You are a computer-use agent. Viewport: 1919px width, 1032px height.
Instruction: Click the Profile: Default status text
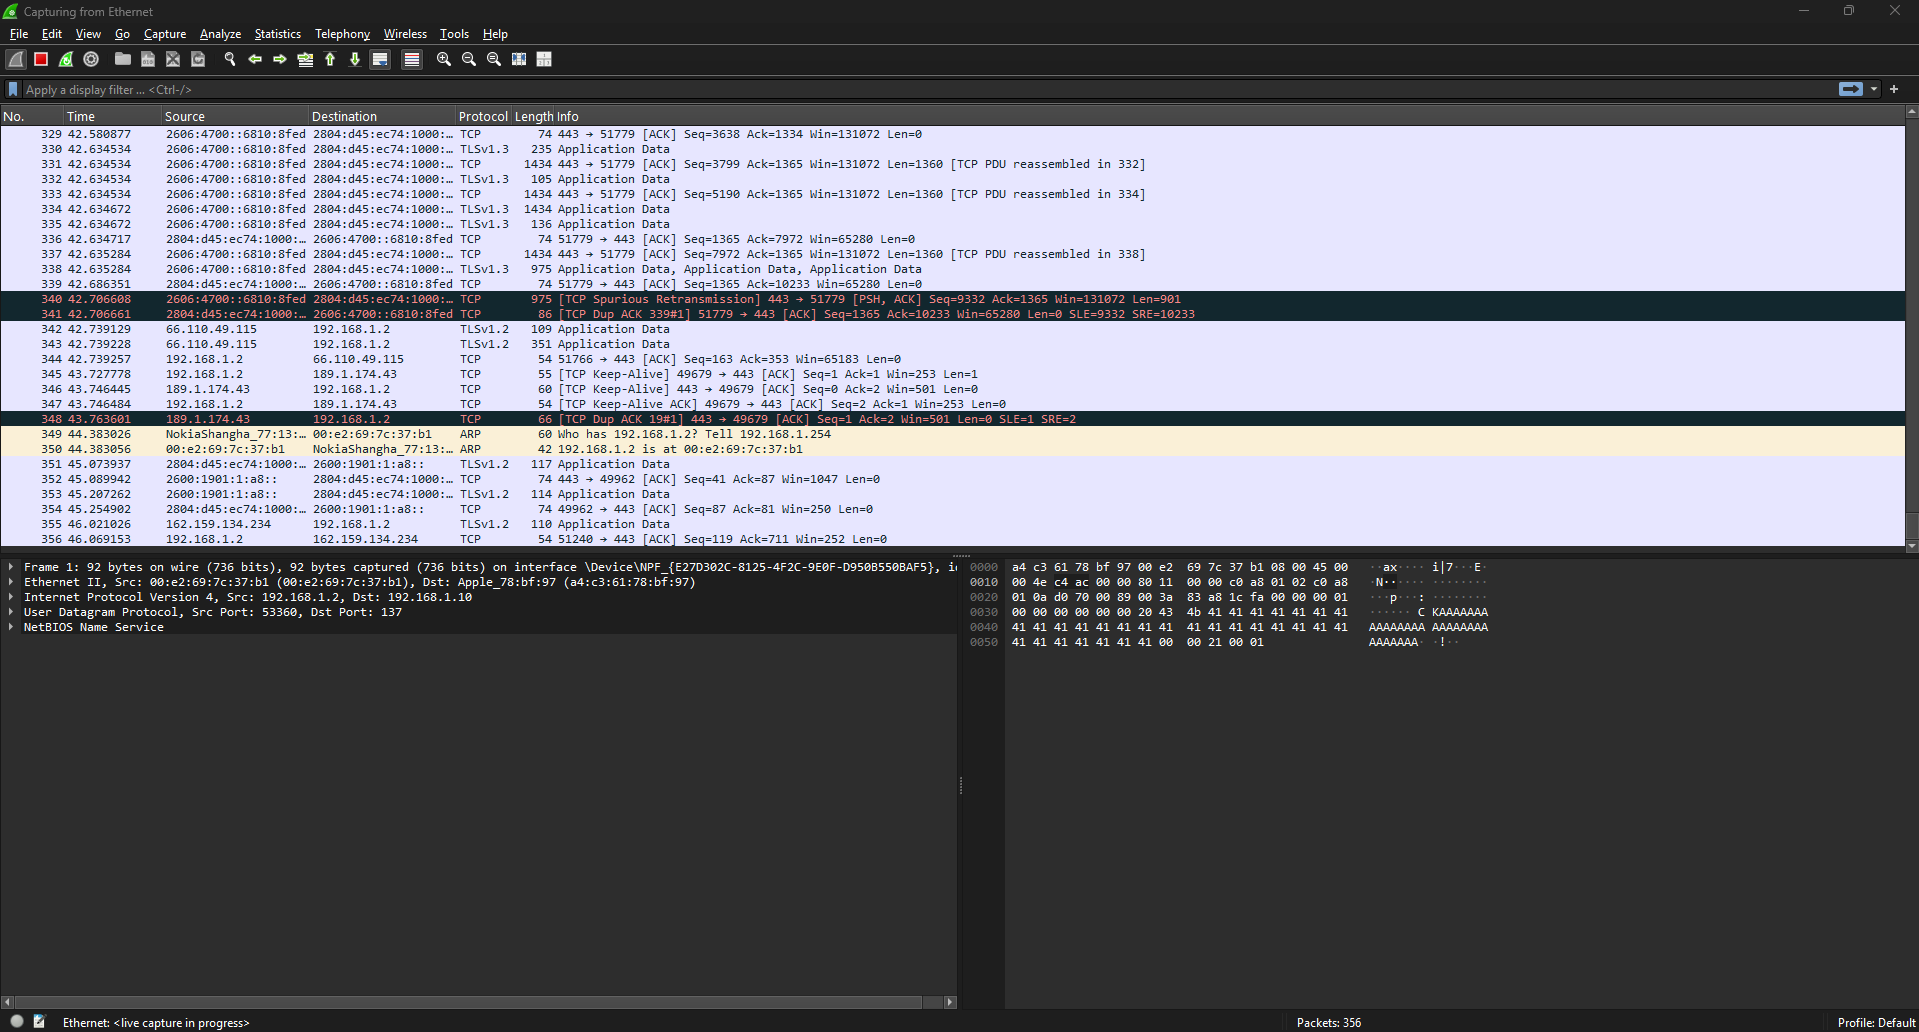point(1876,1023)
